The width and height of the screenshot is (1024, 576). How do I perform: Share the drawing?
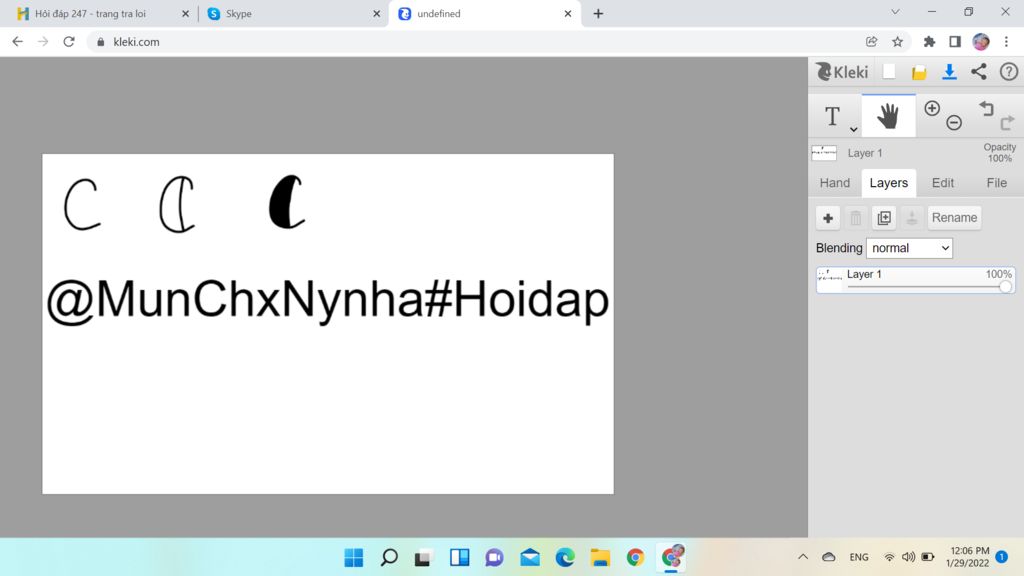click(x=978, y=72)
